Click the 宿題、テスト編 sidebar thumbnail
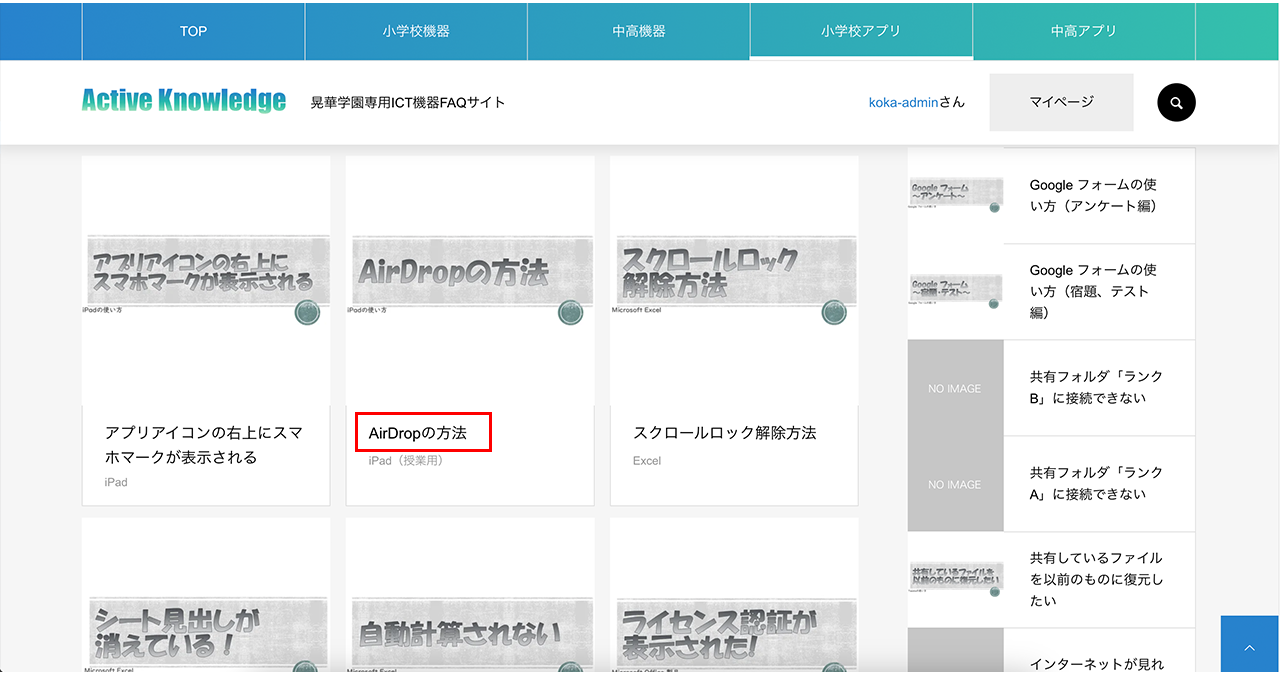 pyautogui.click(x=955, y=292)
